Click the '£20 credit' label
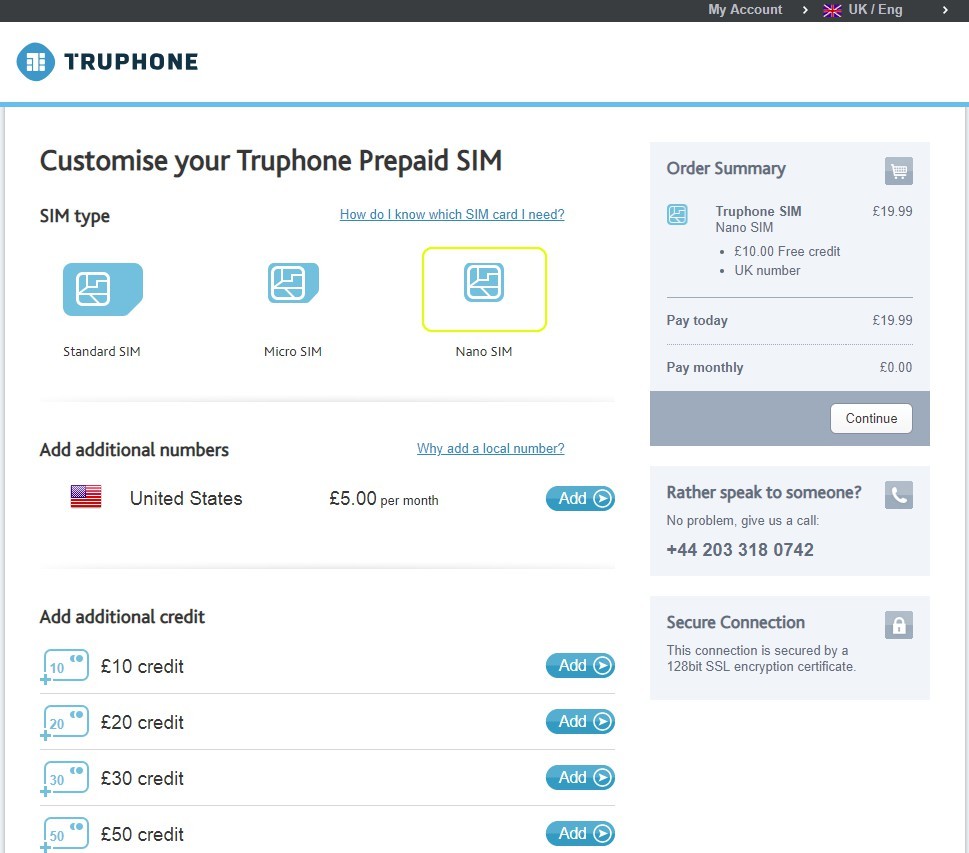This screenshot has width=969, height=853. (x=142, y=723)
